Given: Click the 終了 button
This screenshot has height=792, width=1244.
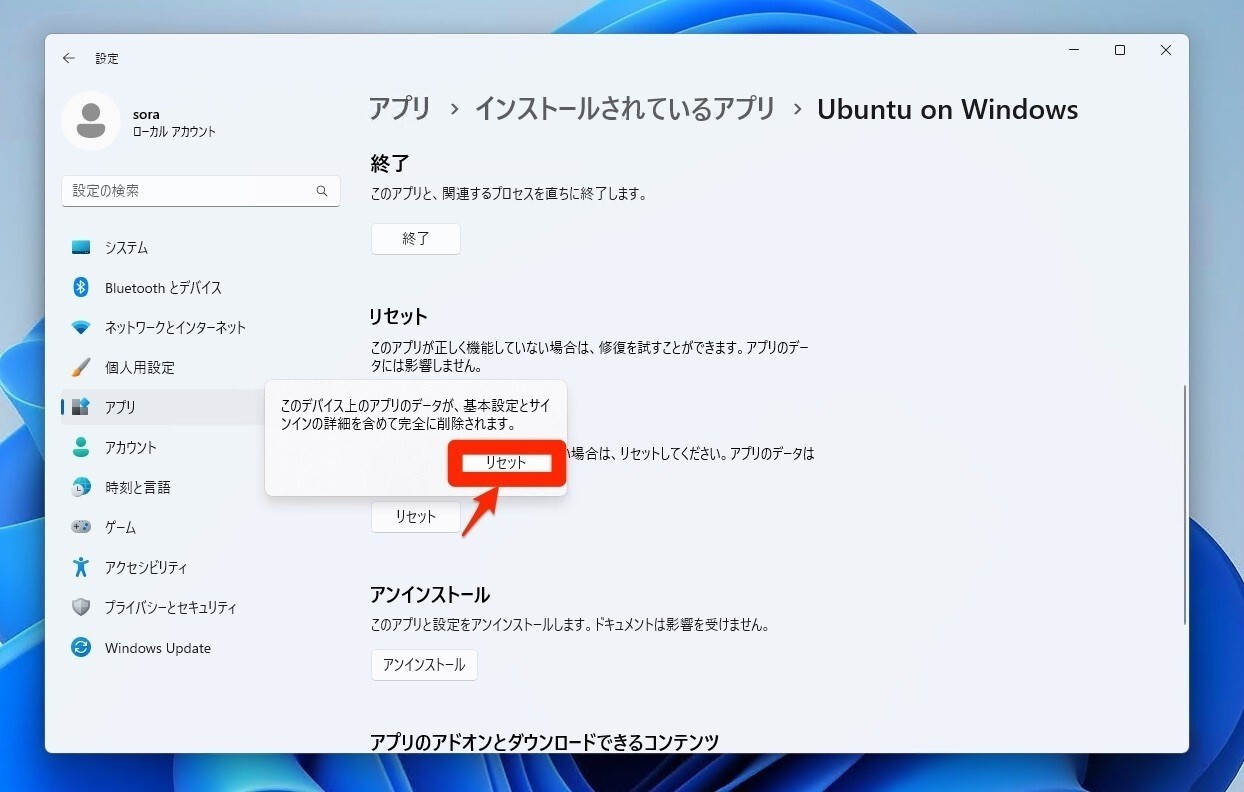Looking at the screenshot, I should pos(416,239).
